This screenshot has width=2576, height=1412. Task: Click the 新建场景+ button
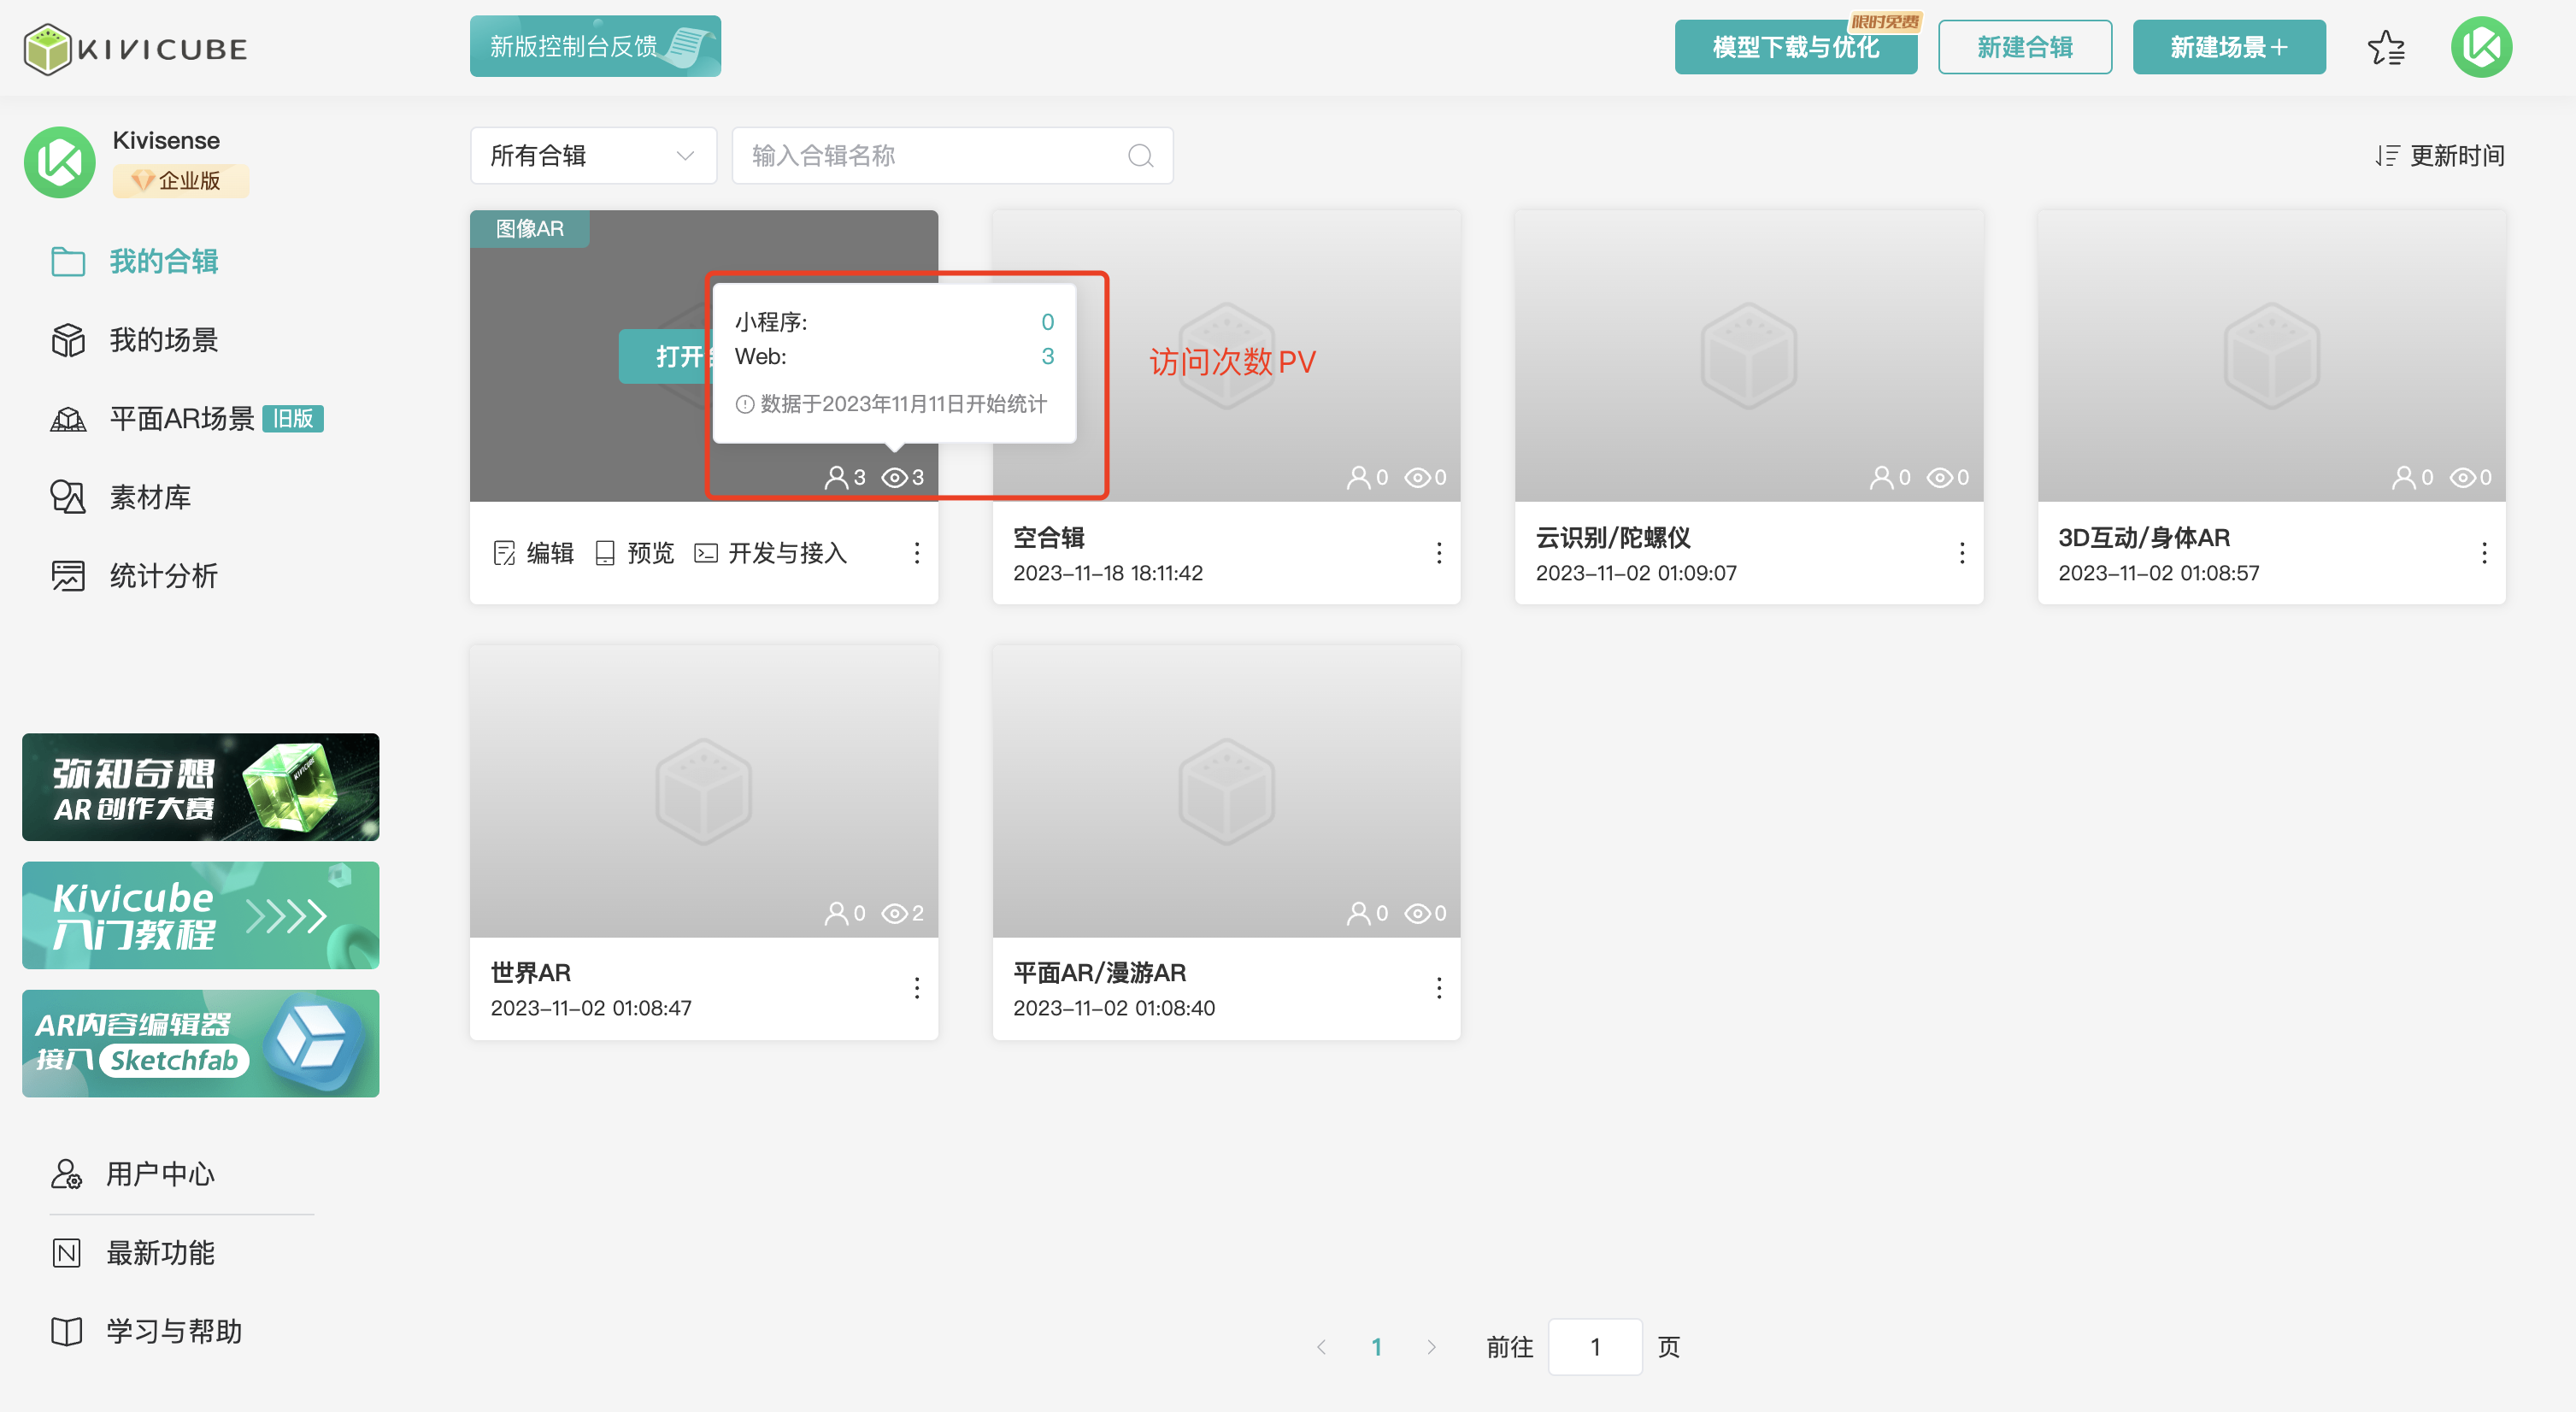pyautogui.click(x=2228, y=47)
